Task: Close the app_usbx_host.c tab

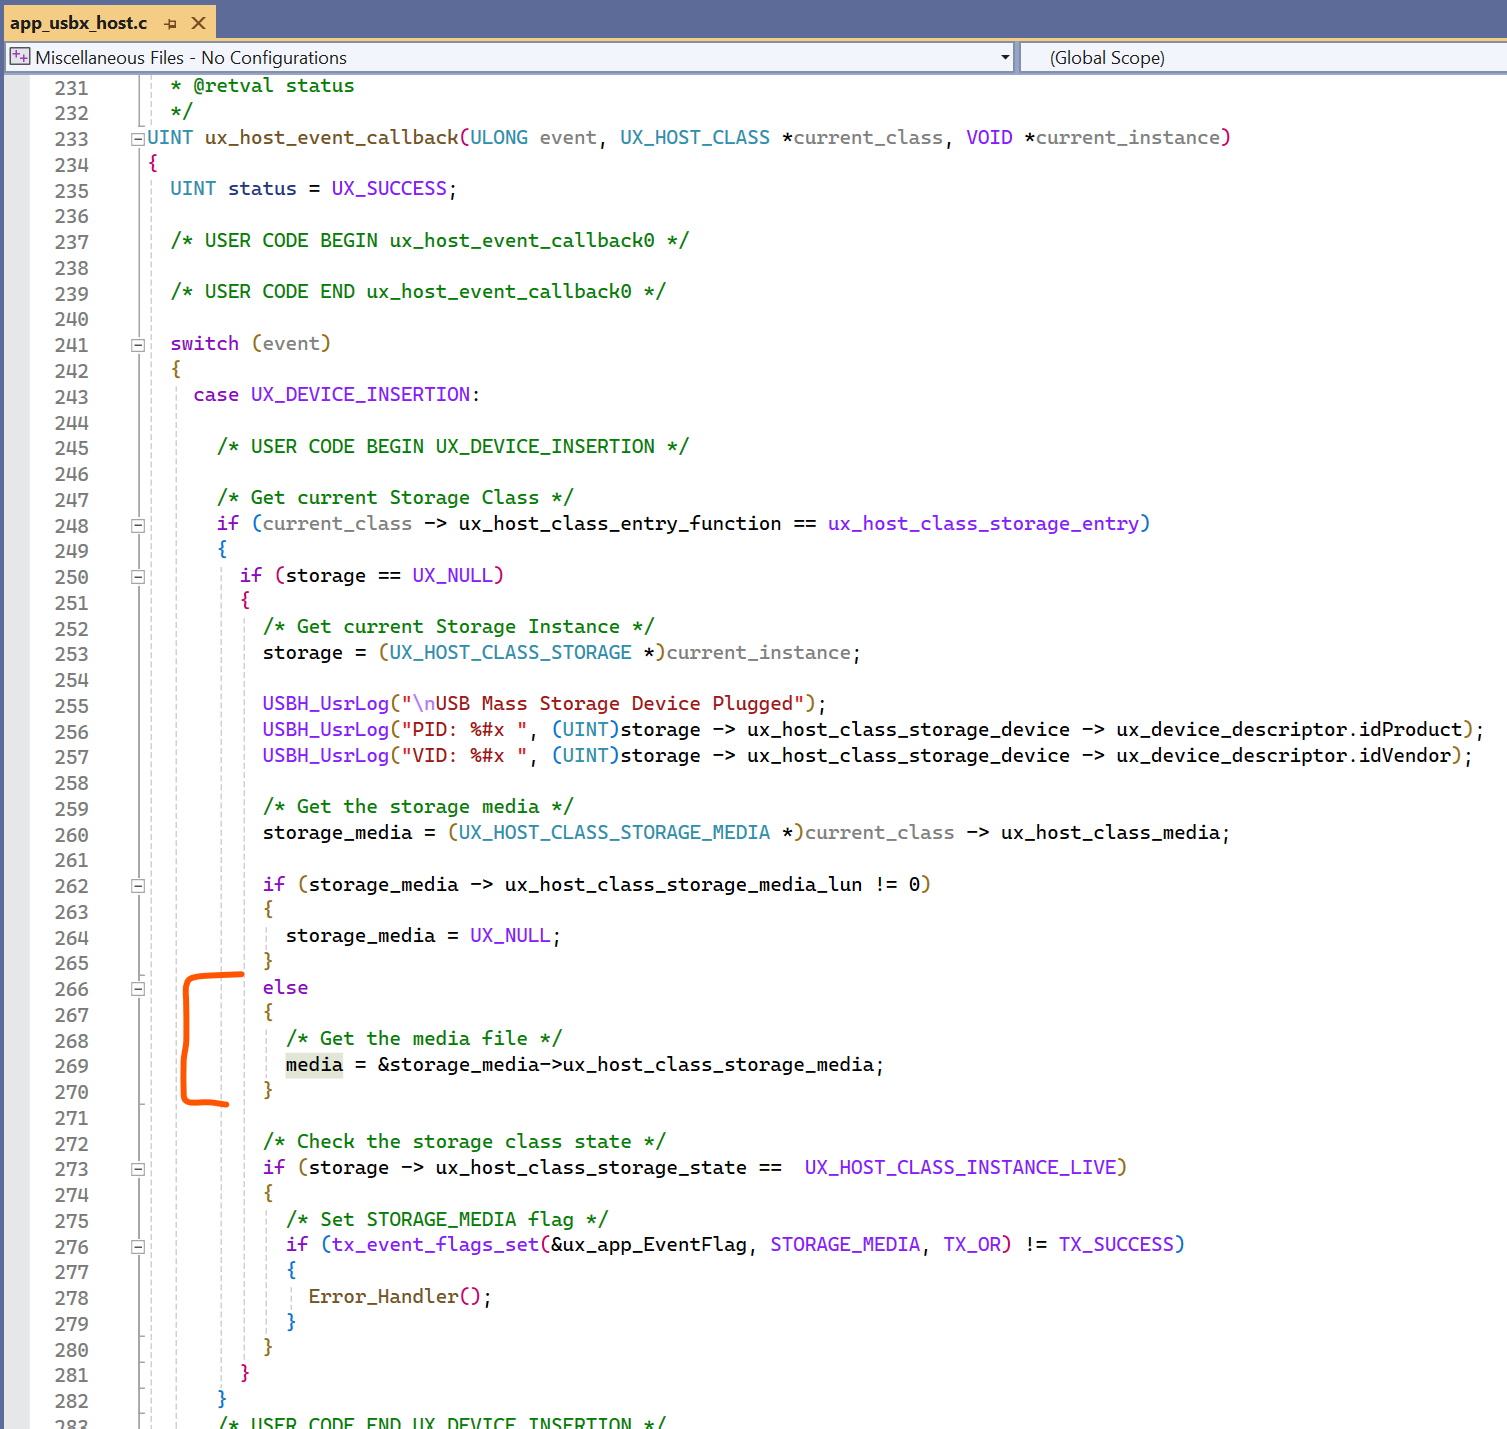Action: click(198, 23)
